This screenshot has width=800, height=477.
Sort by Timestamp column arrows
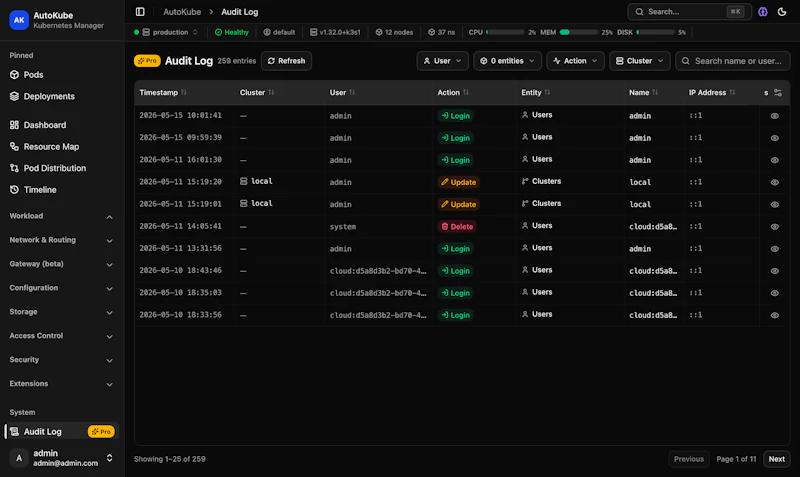(x=184, y=92)
